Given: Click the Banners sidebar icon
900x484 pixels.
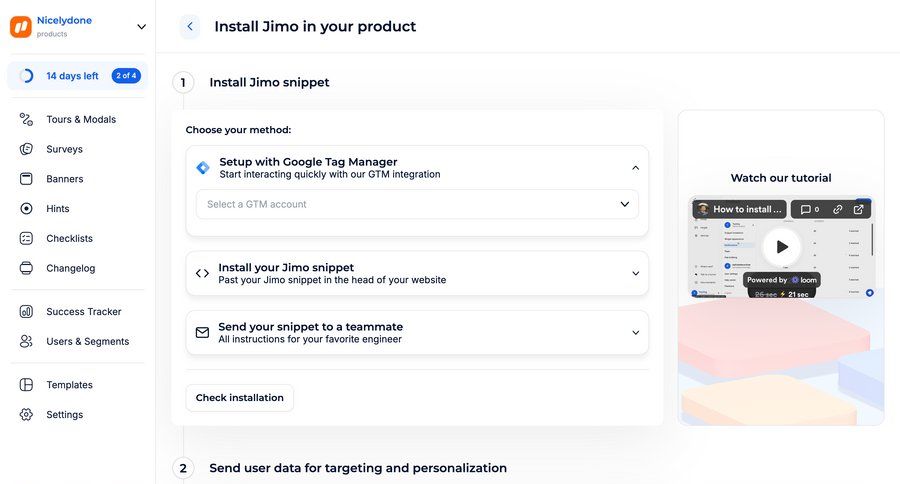Looking at the screenshot, I should coord(26,179).
